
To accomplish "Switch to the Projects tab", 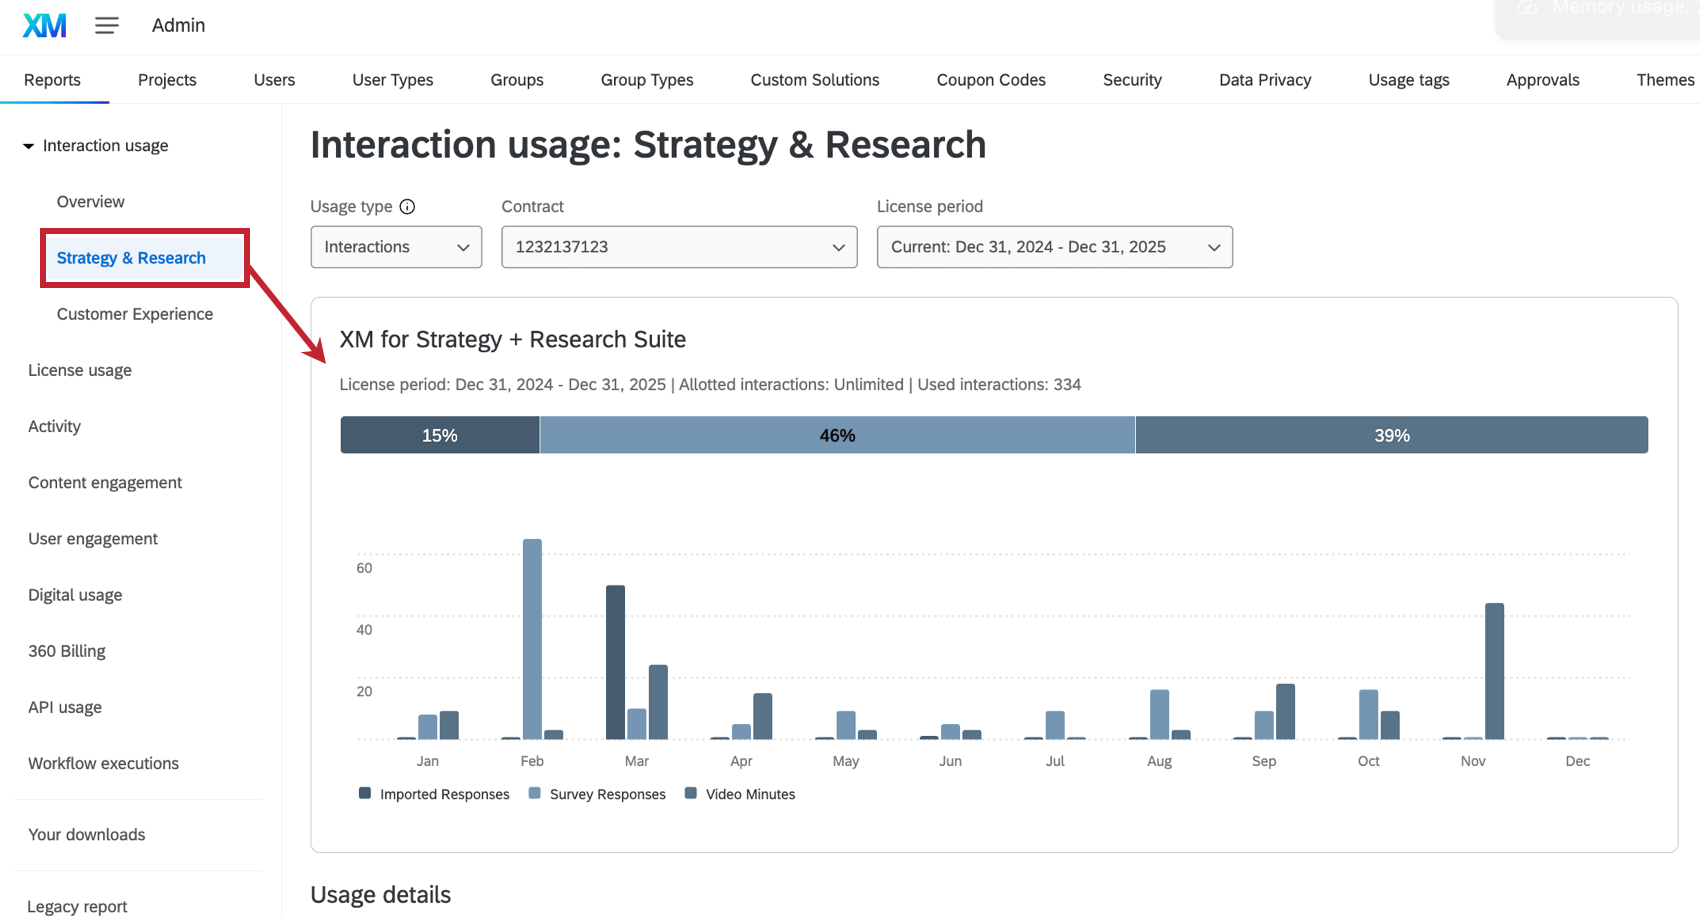I will (166, 79).
